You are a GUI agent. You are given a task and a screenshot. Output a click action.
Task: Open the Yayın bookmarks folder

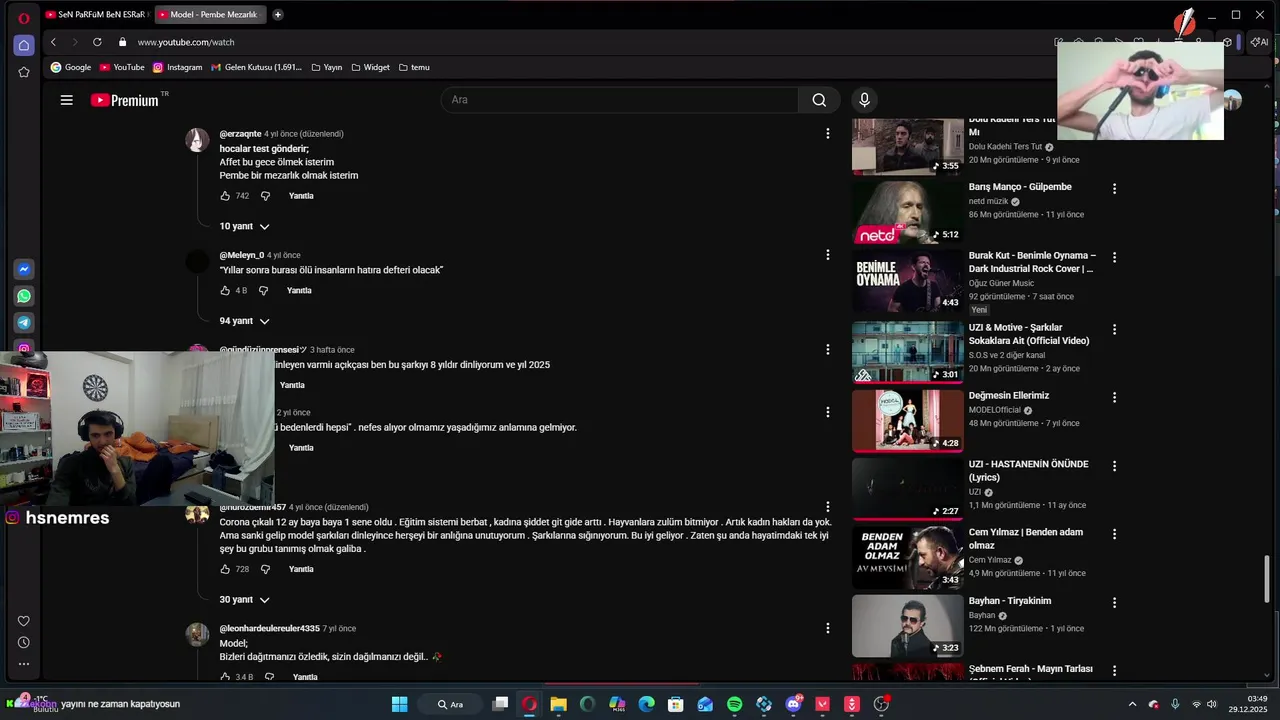[326, 67]
